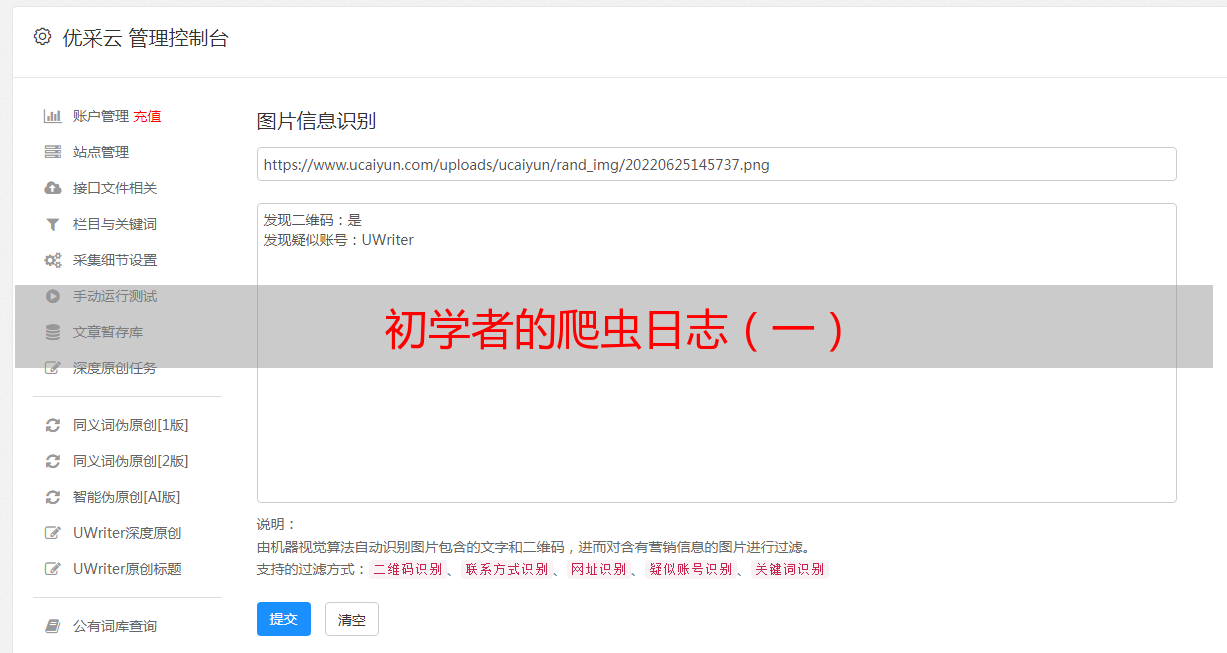
Task: Click the refresh icon for 同义词伪原创[2版]
Action: 53,461
